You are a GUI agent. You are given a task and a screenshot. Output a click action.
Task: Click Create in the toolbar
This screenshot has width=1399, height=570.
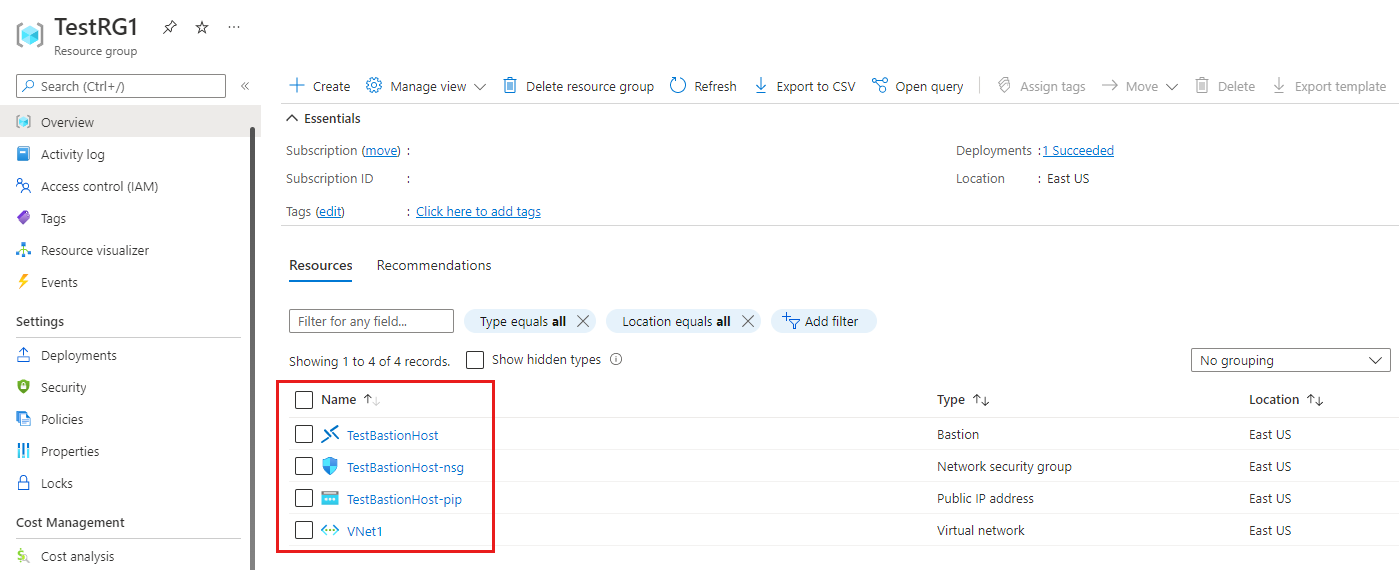[x=319, y=86]
